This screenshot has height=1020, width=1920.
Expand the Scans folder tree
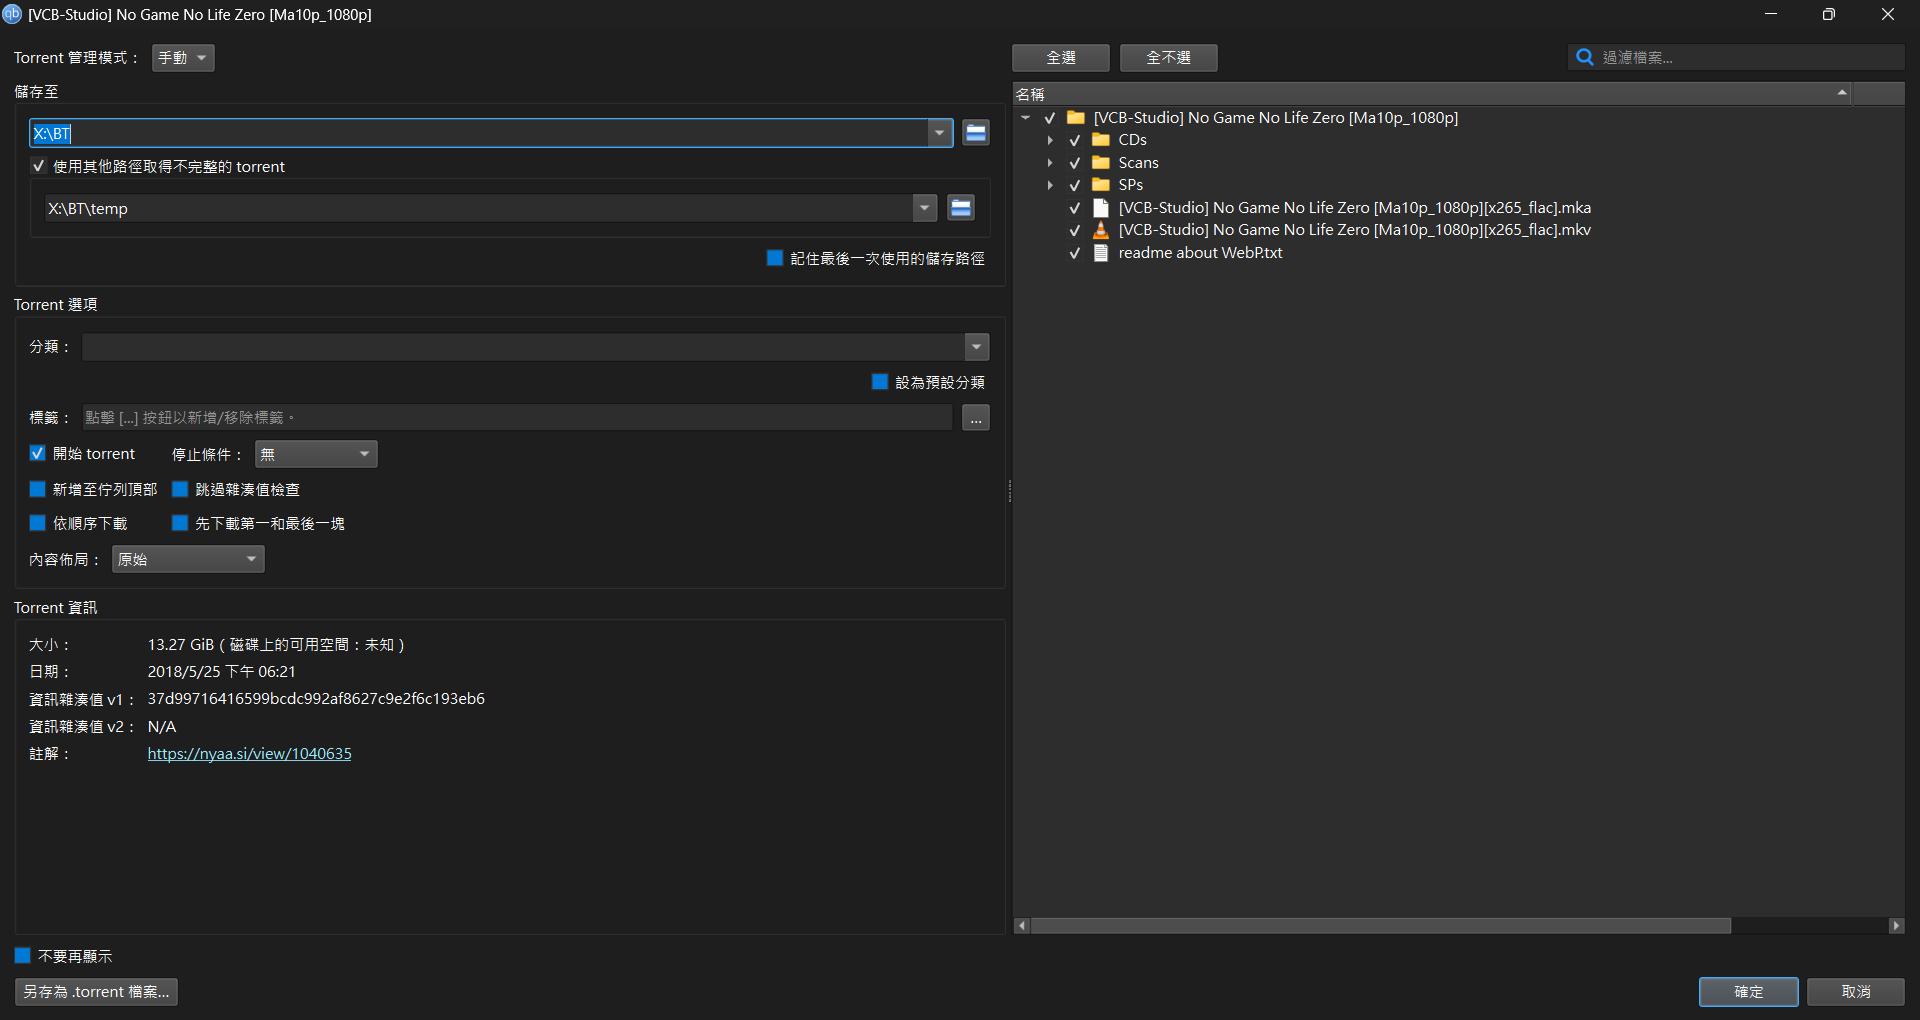click(1050, 163)
